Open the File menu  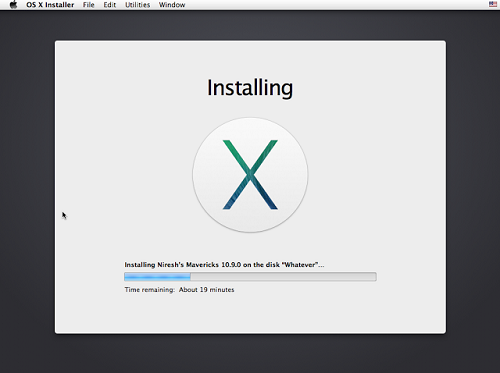89,5
